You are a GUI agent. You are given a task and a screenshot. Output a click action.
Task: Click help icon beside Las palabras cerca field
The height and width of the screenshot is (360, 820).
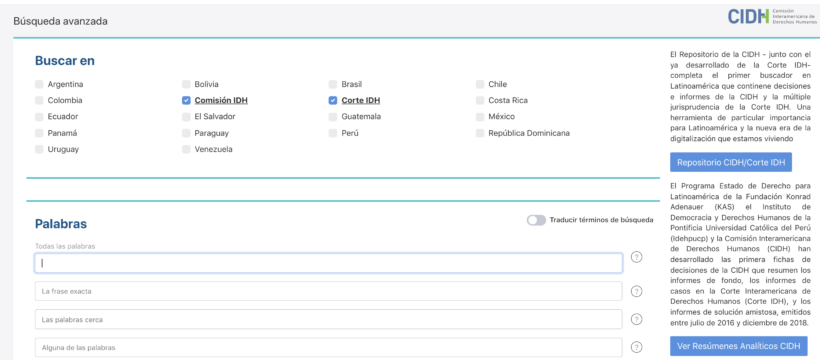tap(636, 319)
